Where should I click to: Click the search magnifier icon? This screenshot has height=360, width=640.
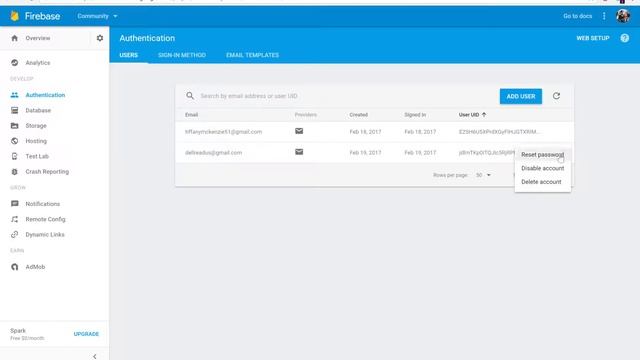tap(190, 96)
